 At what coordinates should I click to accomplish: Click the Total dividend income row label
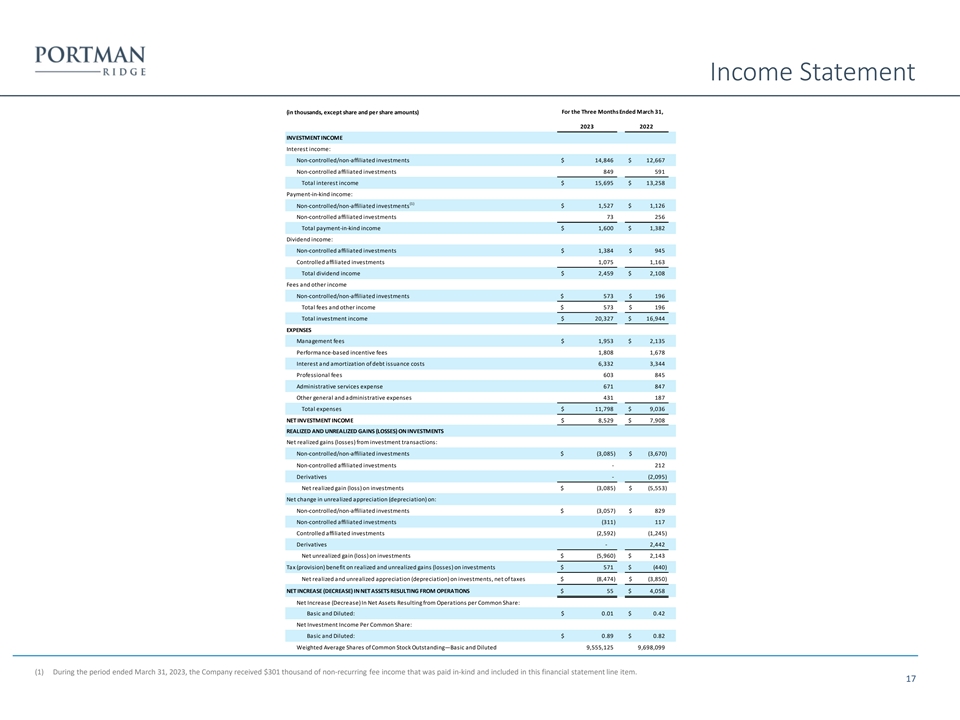coord(331,273)
